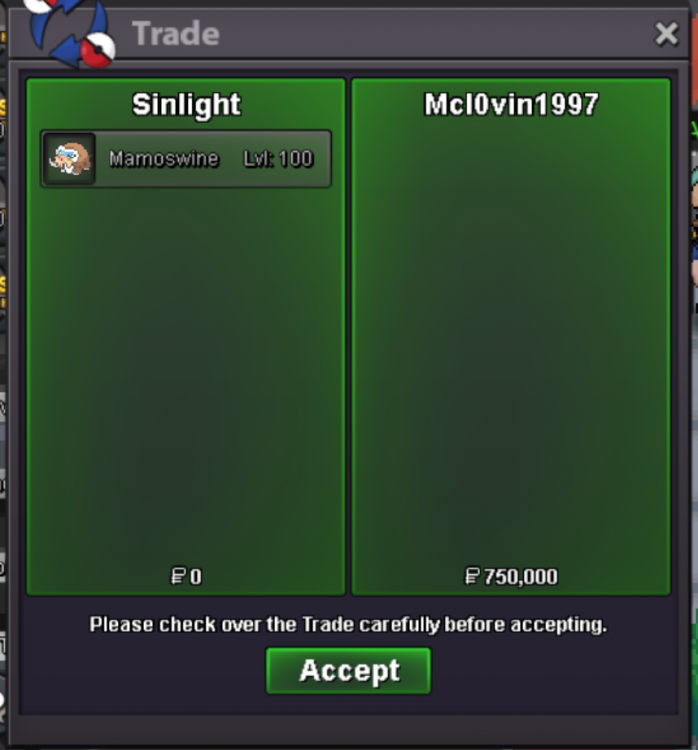Accept the trade offer
Image resolution: width=698 pixels, height=750 pixels.
pos(348,671)
